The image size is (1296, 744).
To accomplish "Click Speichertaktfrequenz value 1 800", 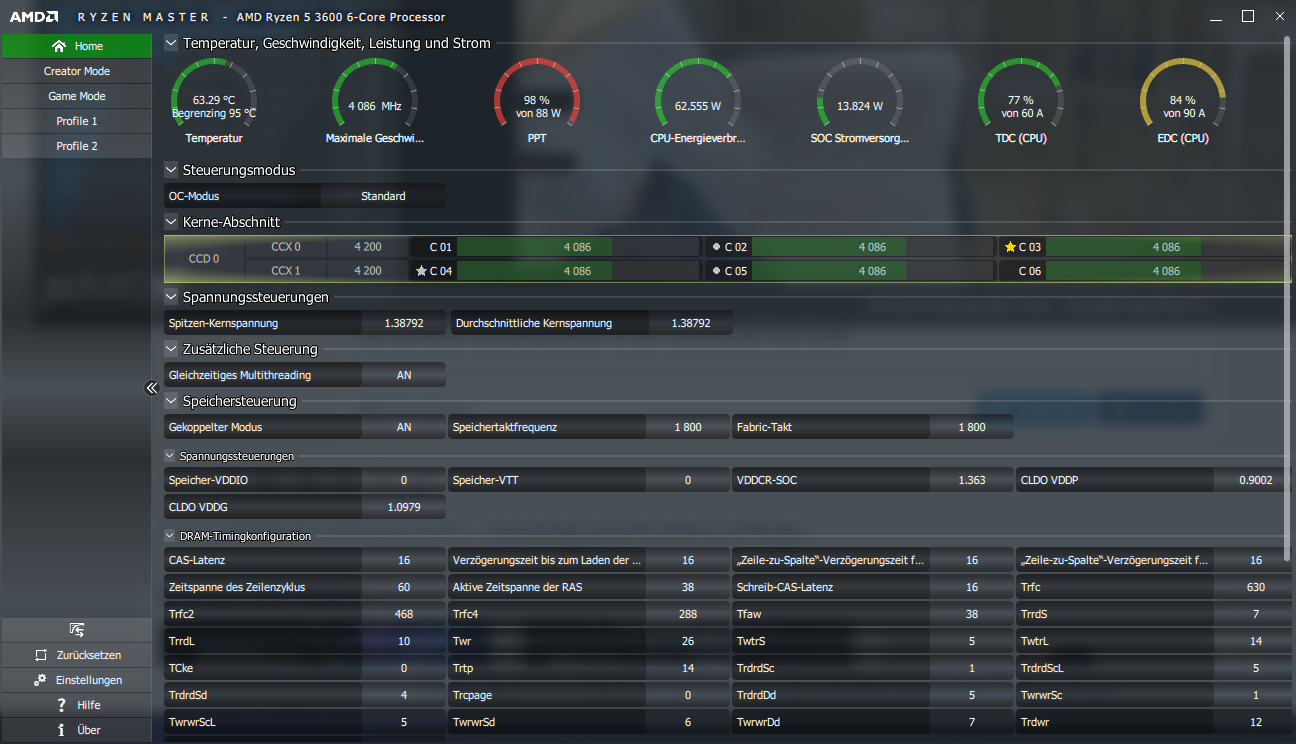I will (688, 427).
